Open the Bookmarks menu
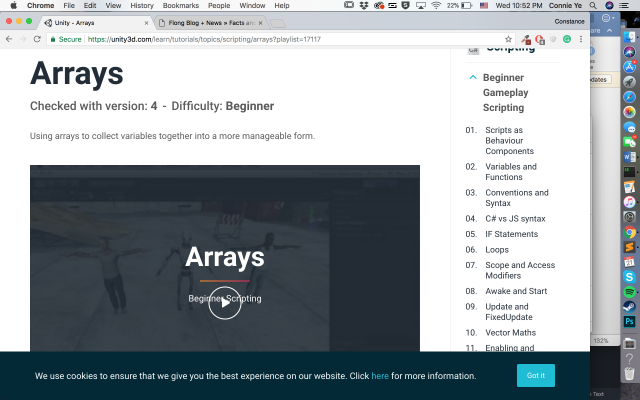Image resolution: width=640 pixels, height=400 pixels. point(180,5)
